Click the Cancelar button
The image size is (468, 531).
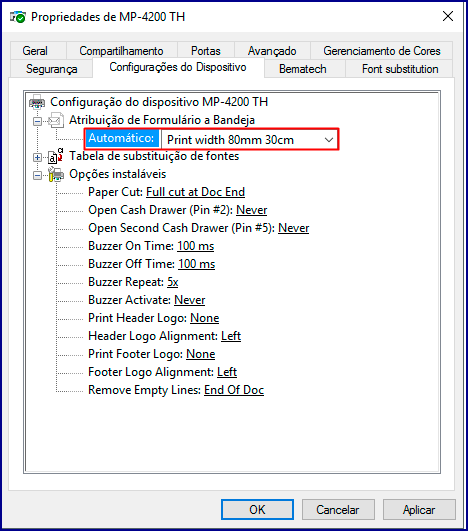pos(338,509)
